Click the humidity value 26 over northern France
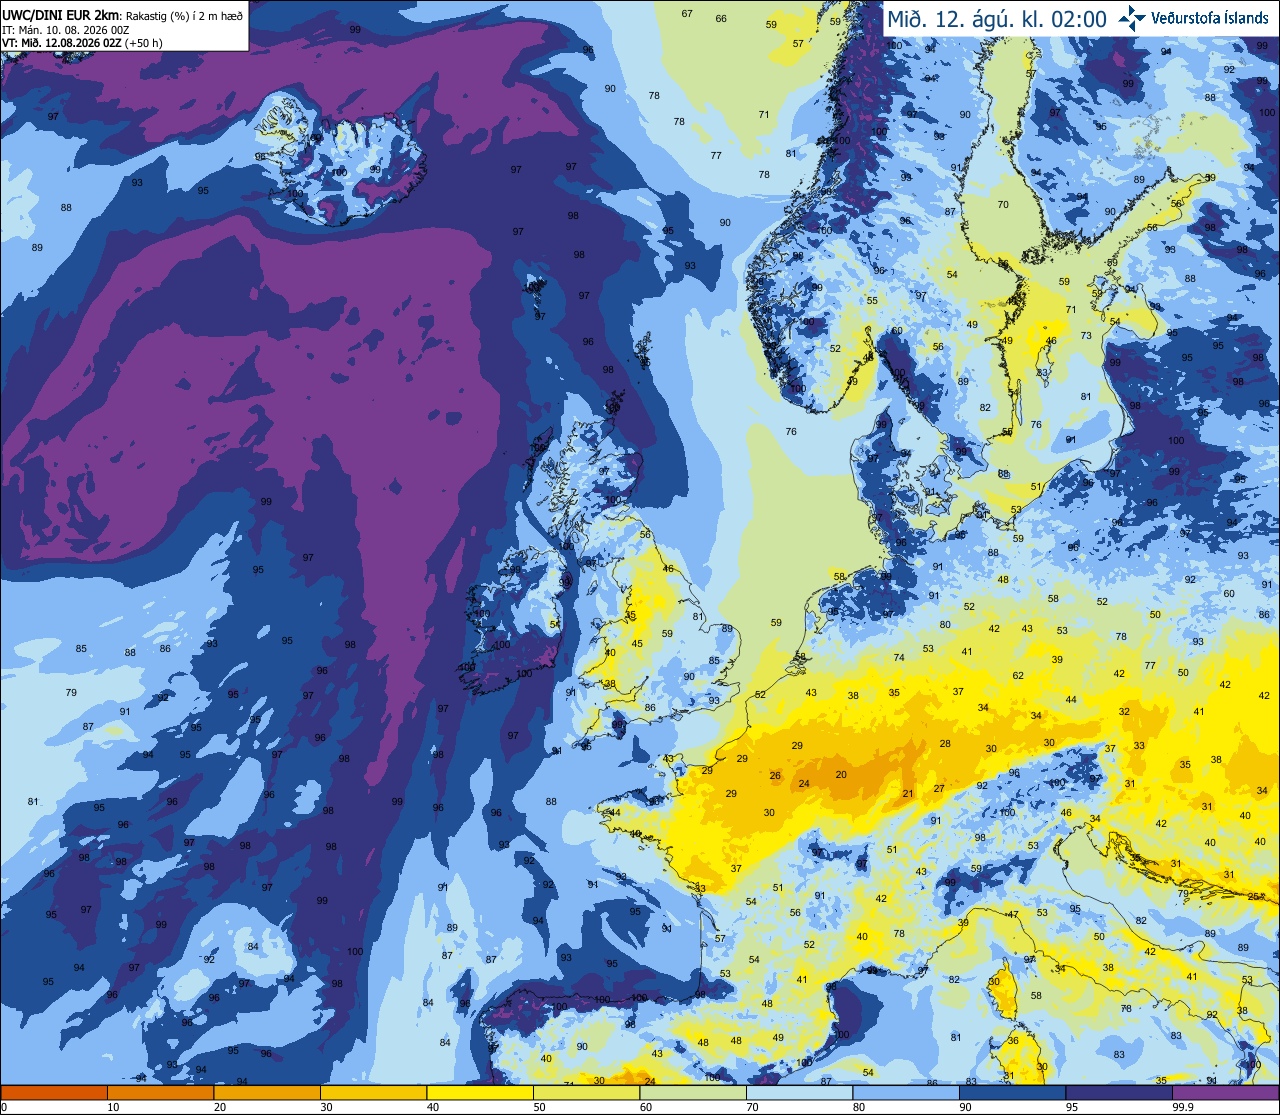This screenshot has width=1280, height=1115. (x=775, y=776)
